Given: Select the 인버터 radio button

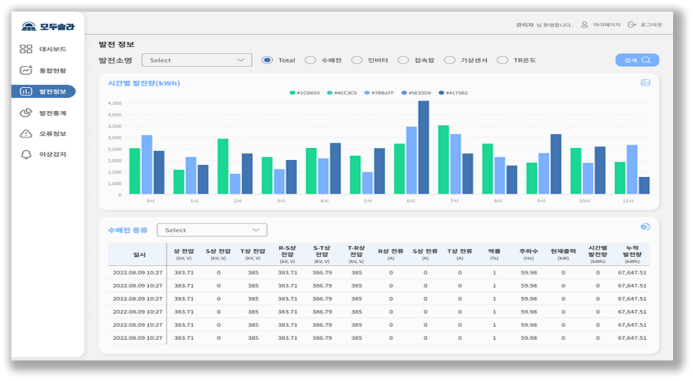Looking at the screenshot, I should tap(357, 60).
